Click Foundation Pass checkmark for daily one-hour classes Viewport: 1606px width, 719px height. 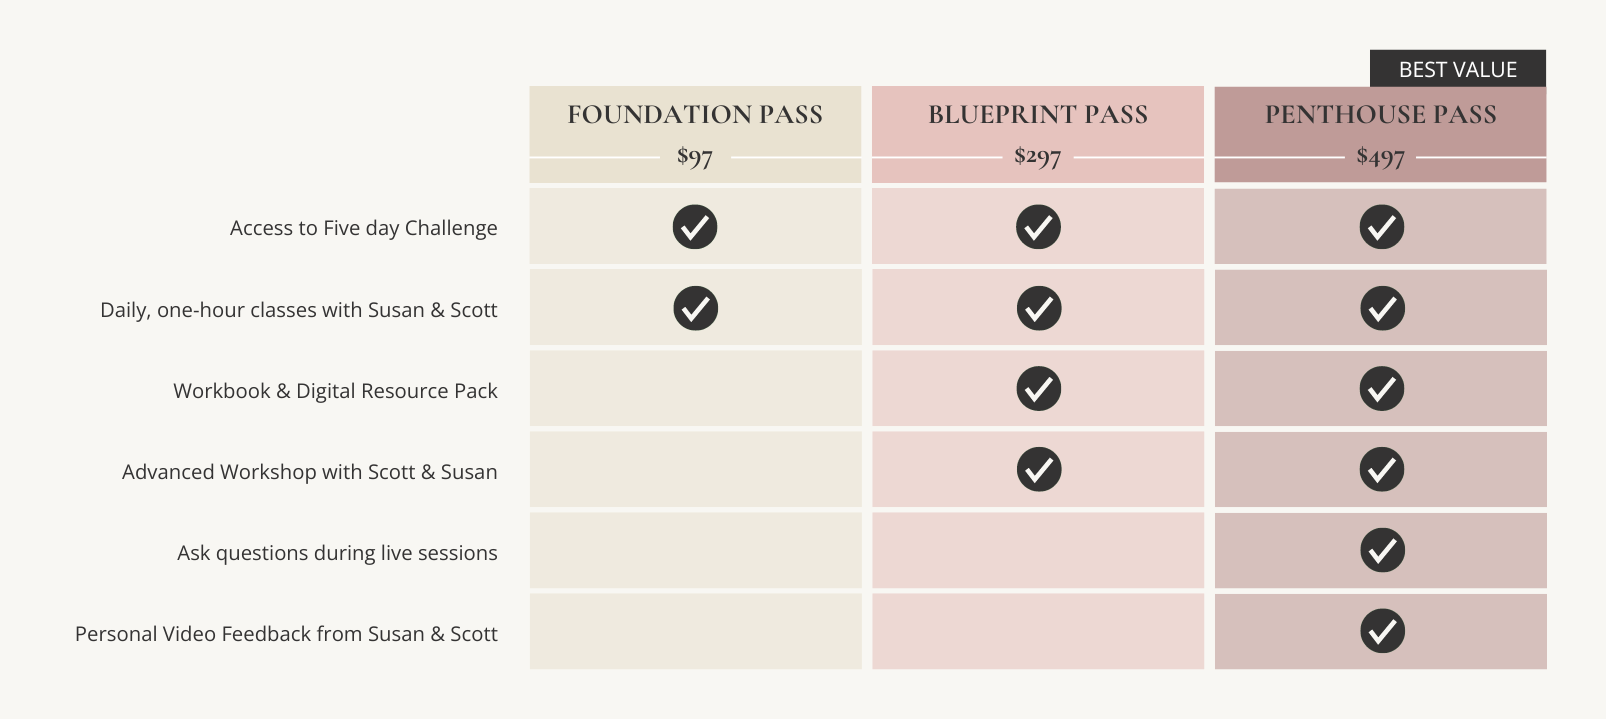pyautogui.click(x=695, y=308)
